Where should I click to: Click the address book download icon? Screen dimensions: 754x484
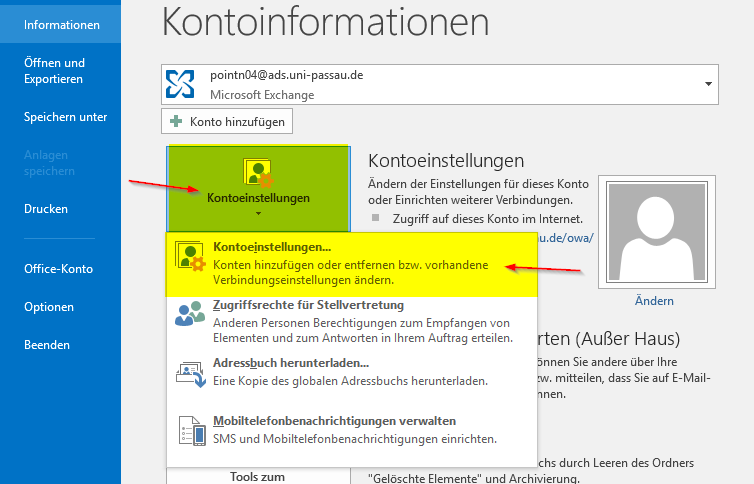[x=190, y=374]
